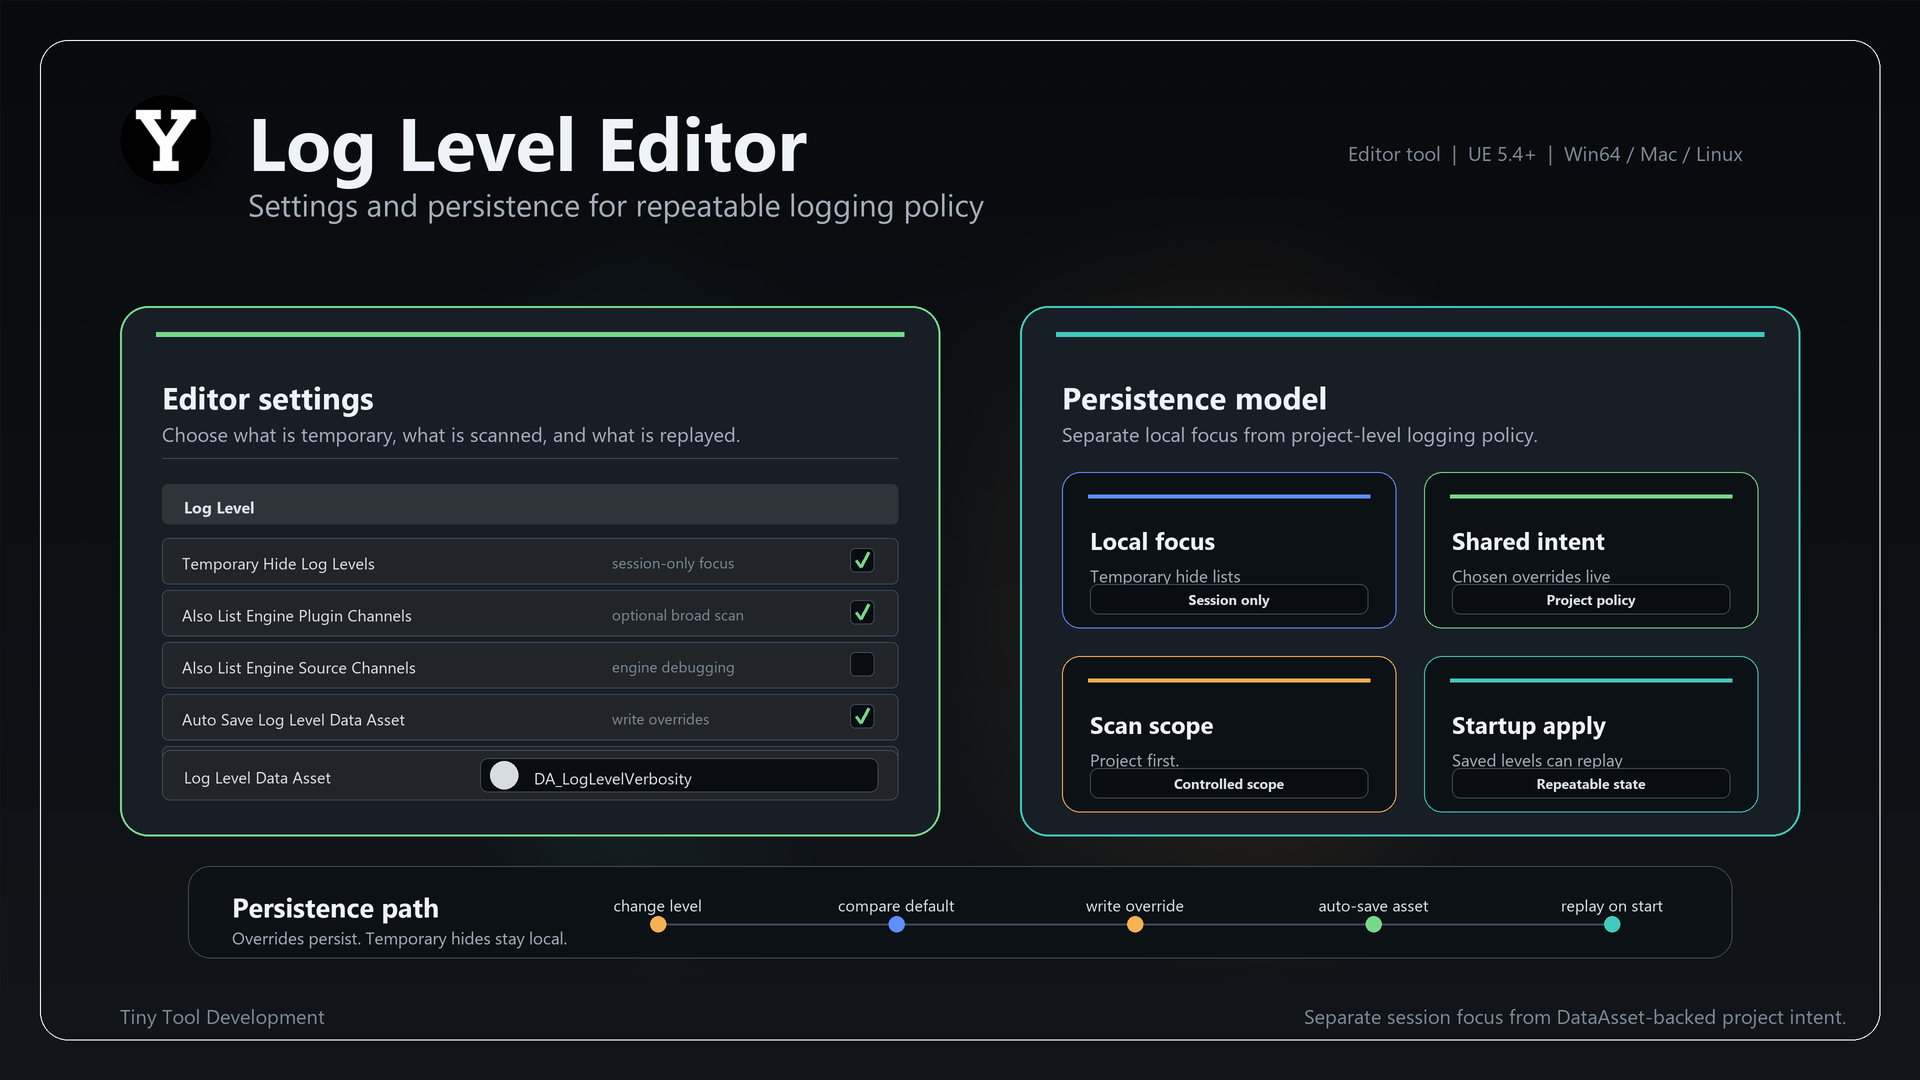Uncheck Also List Engine Plugin Channels
Image resolution: width=1920 pixels, height=1080 pixels.
pyautogui.click(x=862, y=613)
